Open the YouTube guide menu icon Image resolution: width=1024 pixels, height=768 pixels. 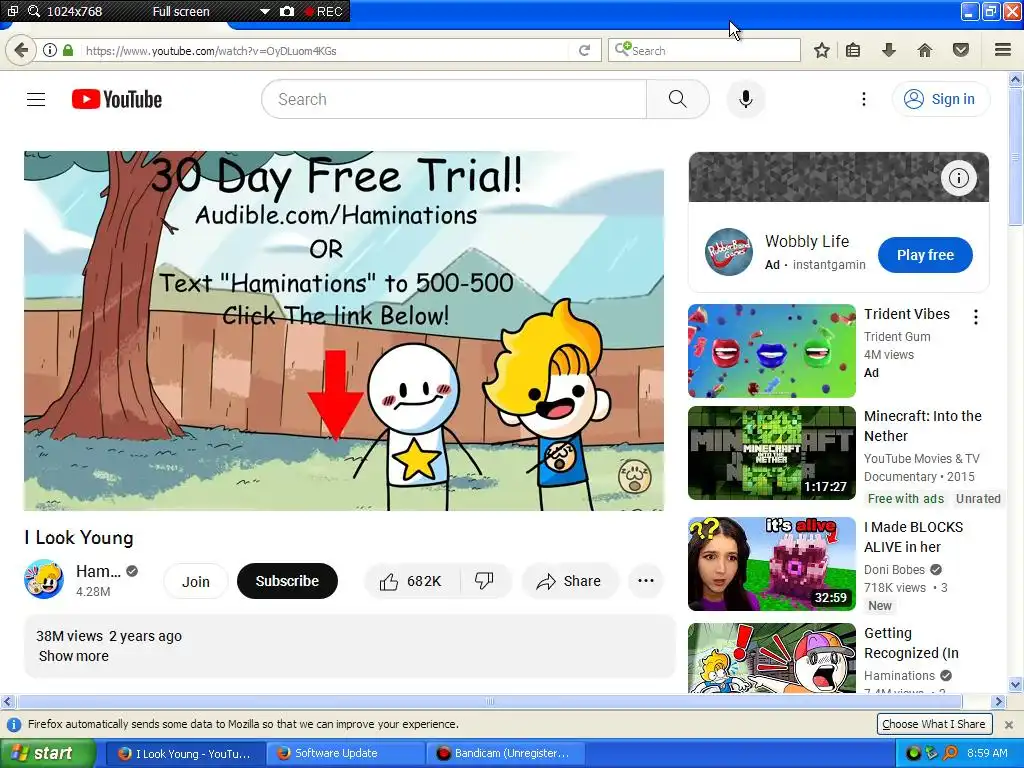pos(36,99)
